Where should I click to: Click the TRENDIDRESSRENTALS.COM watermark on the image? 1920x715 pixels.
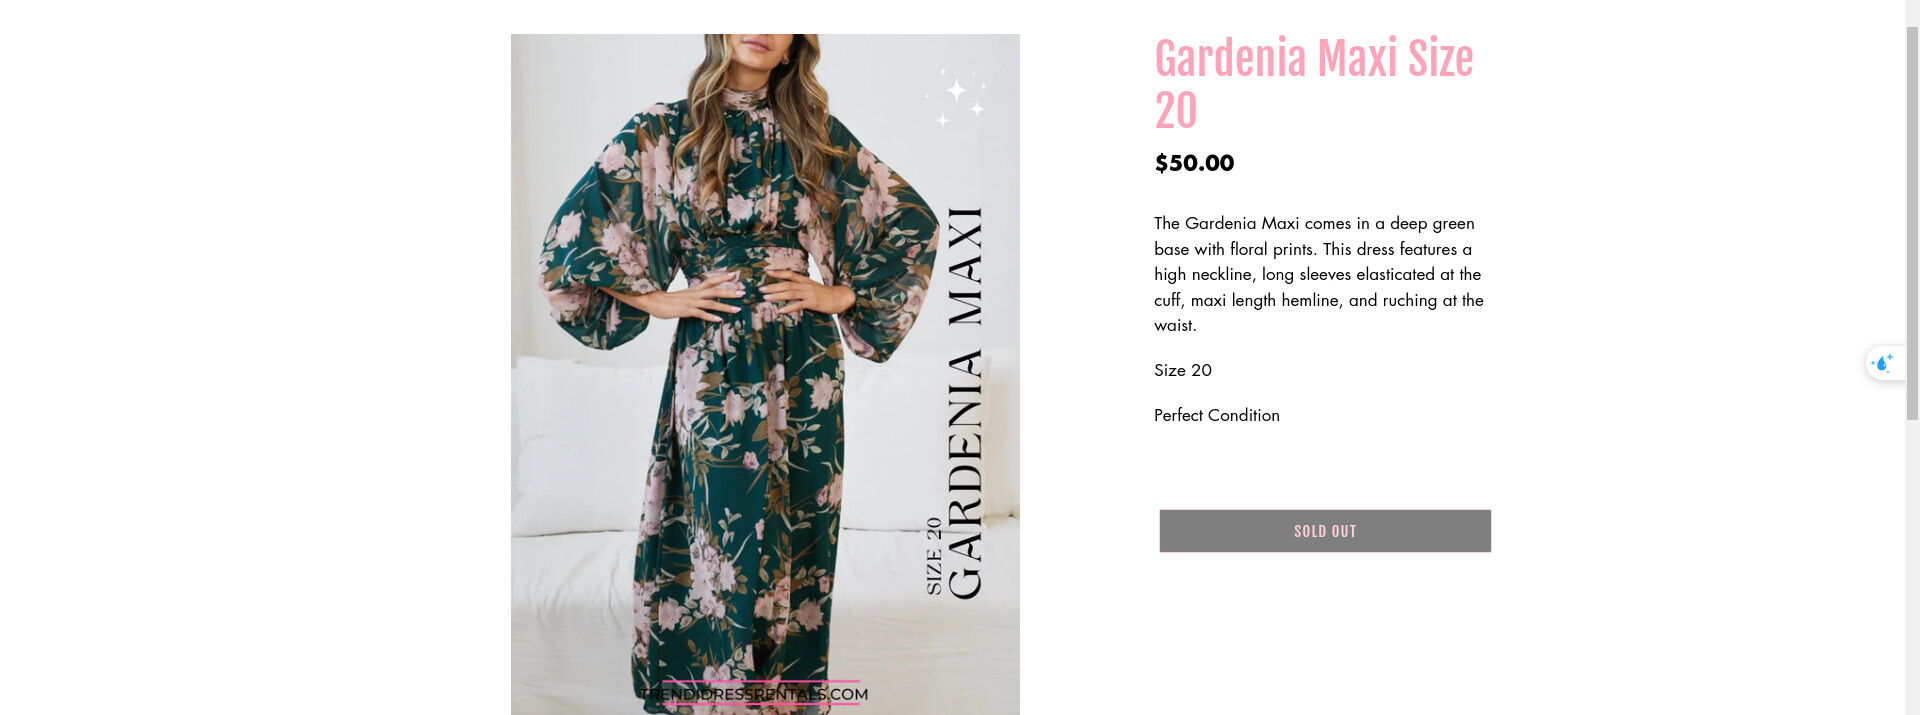pos(754,694)
